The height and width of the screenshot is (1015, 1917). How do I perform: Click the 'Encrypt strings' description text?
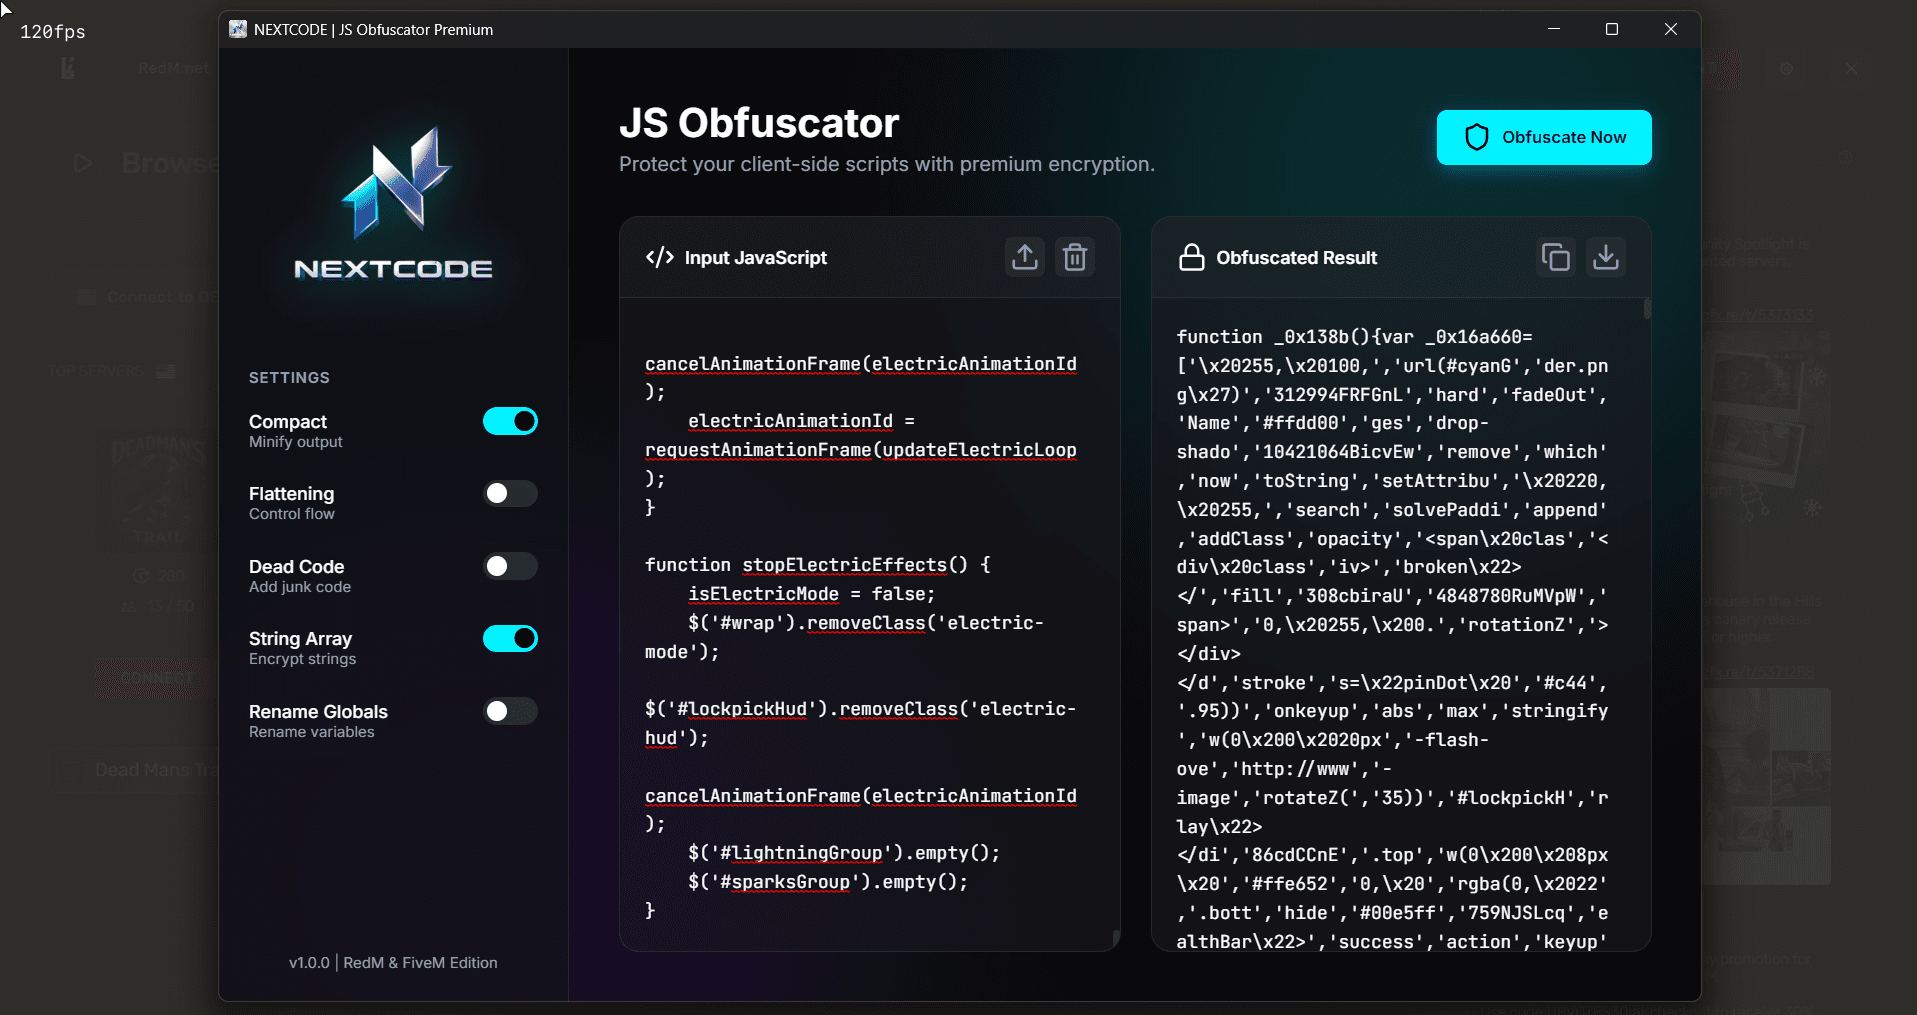(302, 659)
